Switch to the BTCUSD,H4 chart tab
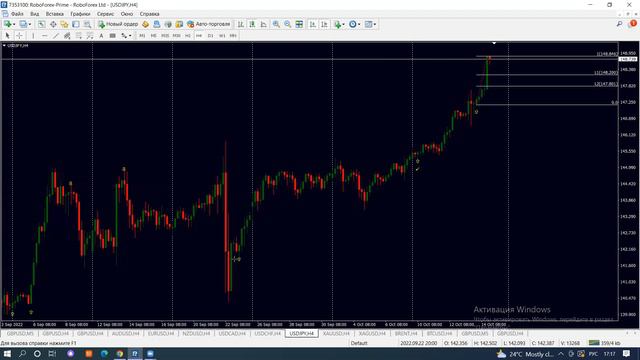This screenshot has width=640, height=360. (439, 333)
